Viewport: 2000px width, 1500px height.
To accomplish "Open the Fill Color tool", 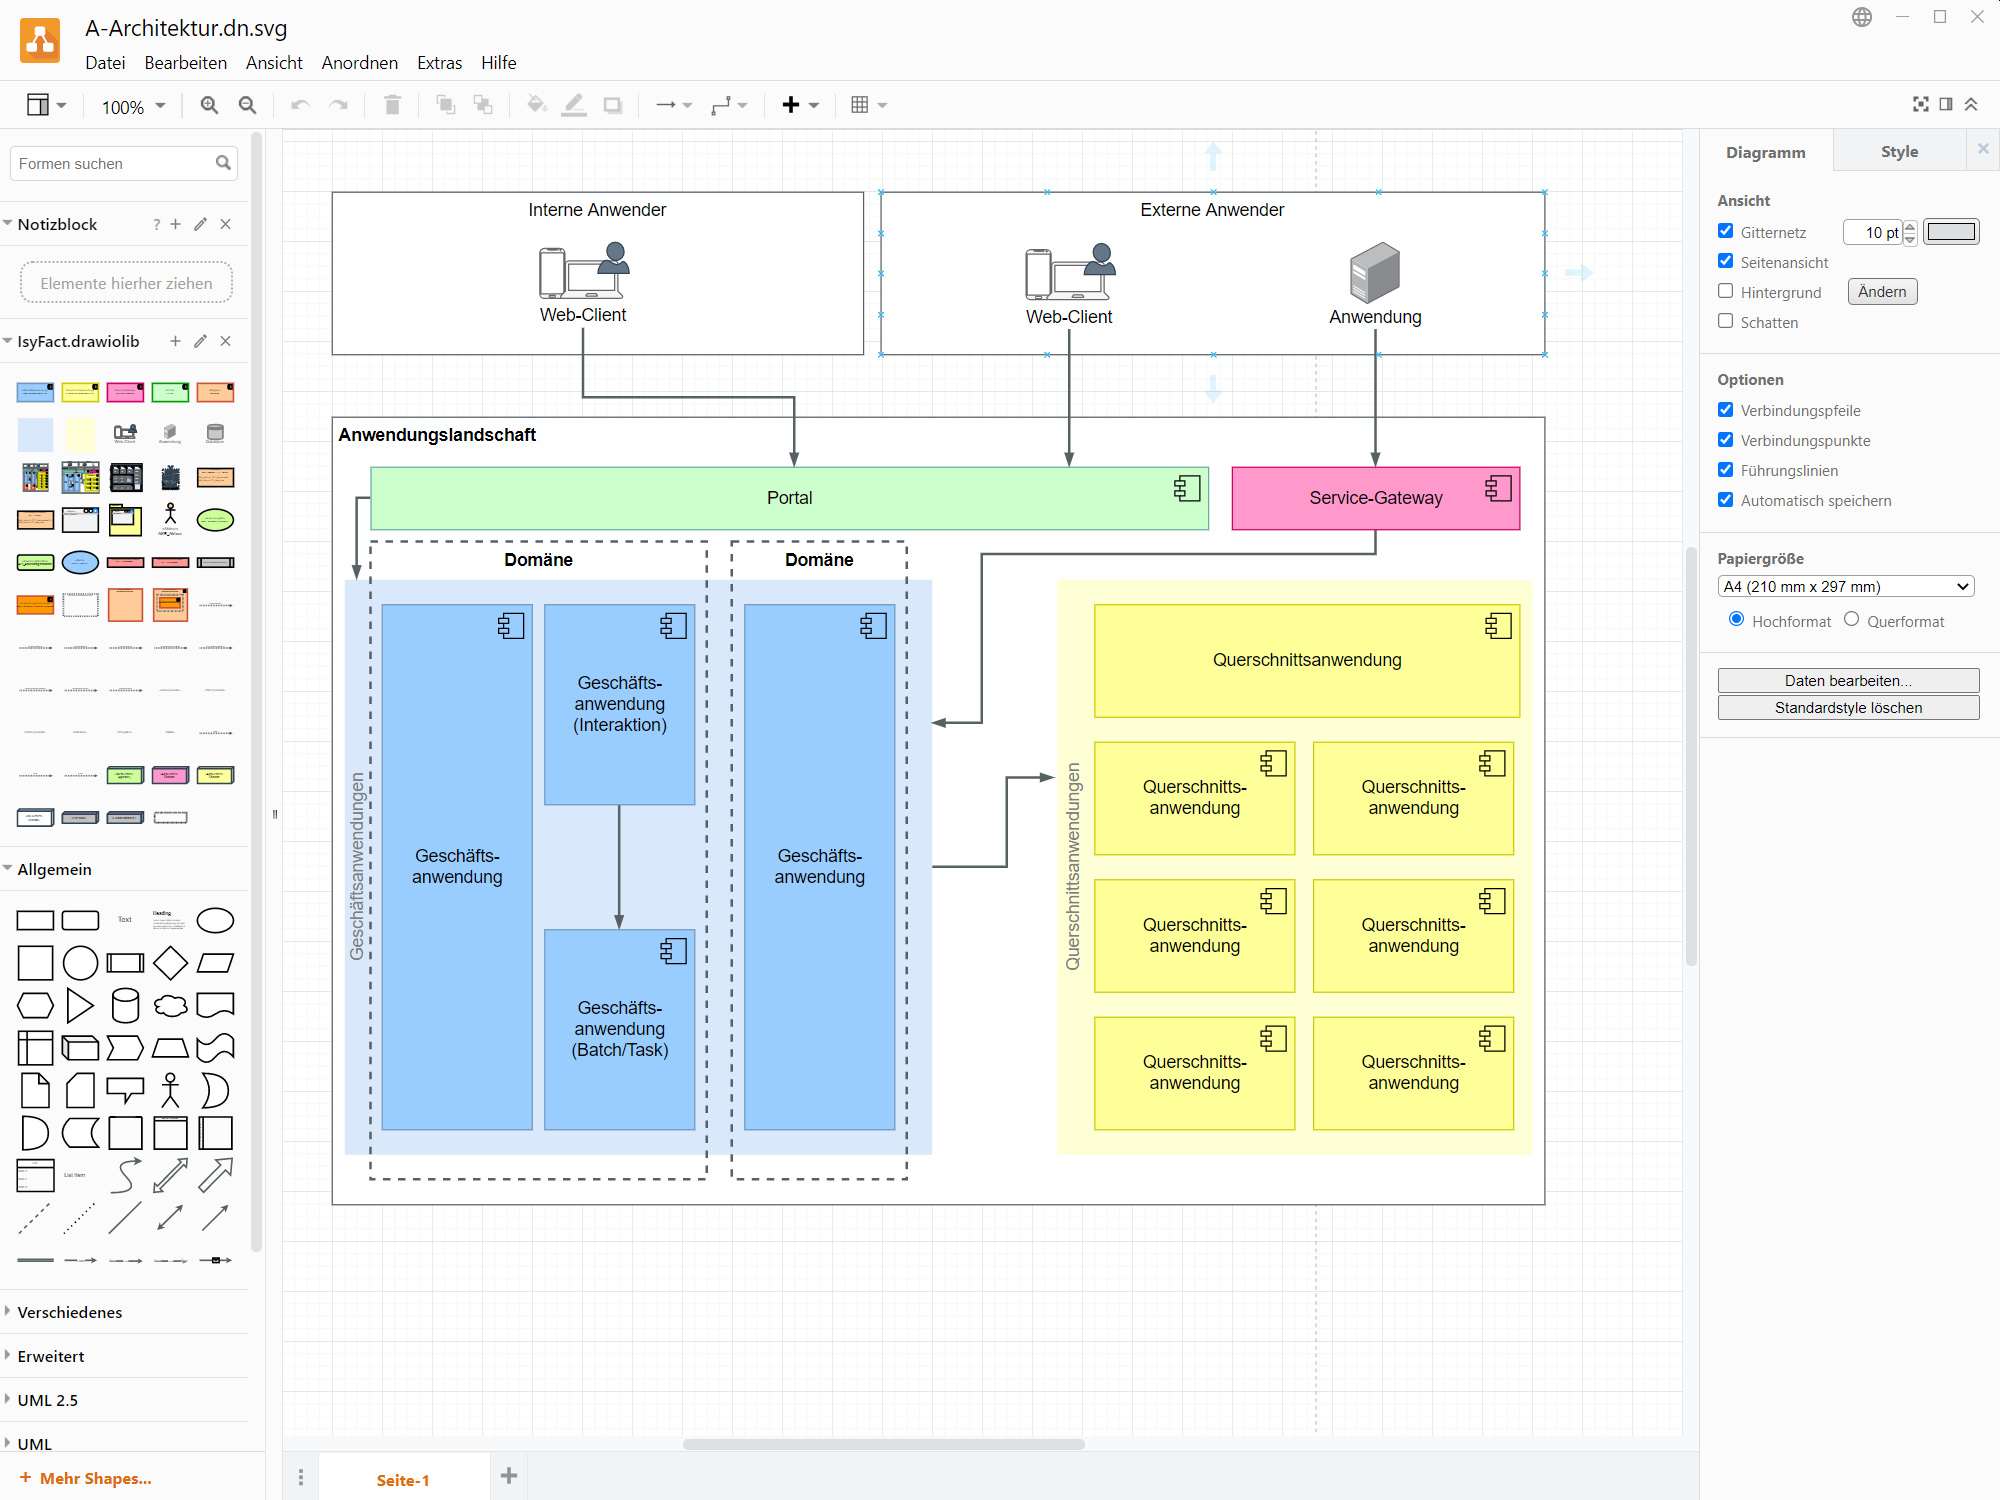I will point(537,105).
